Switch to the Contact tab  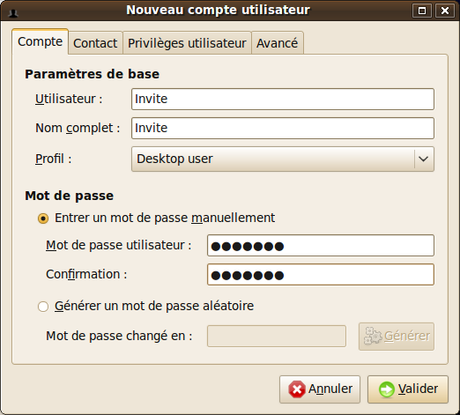[95, 43]
